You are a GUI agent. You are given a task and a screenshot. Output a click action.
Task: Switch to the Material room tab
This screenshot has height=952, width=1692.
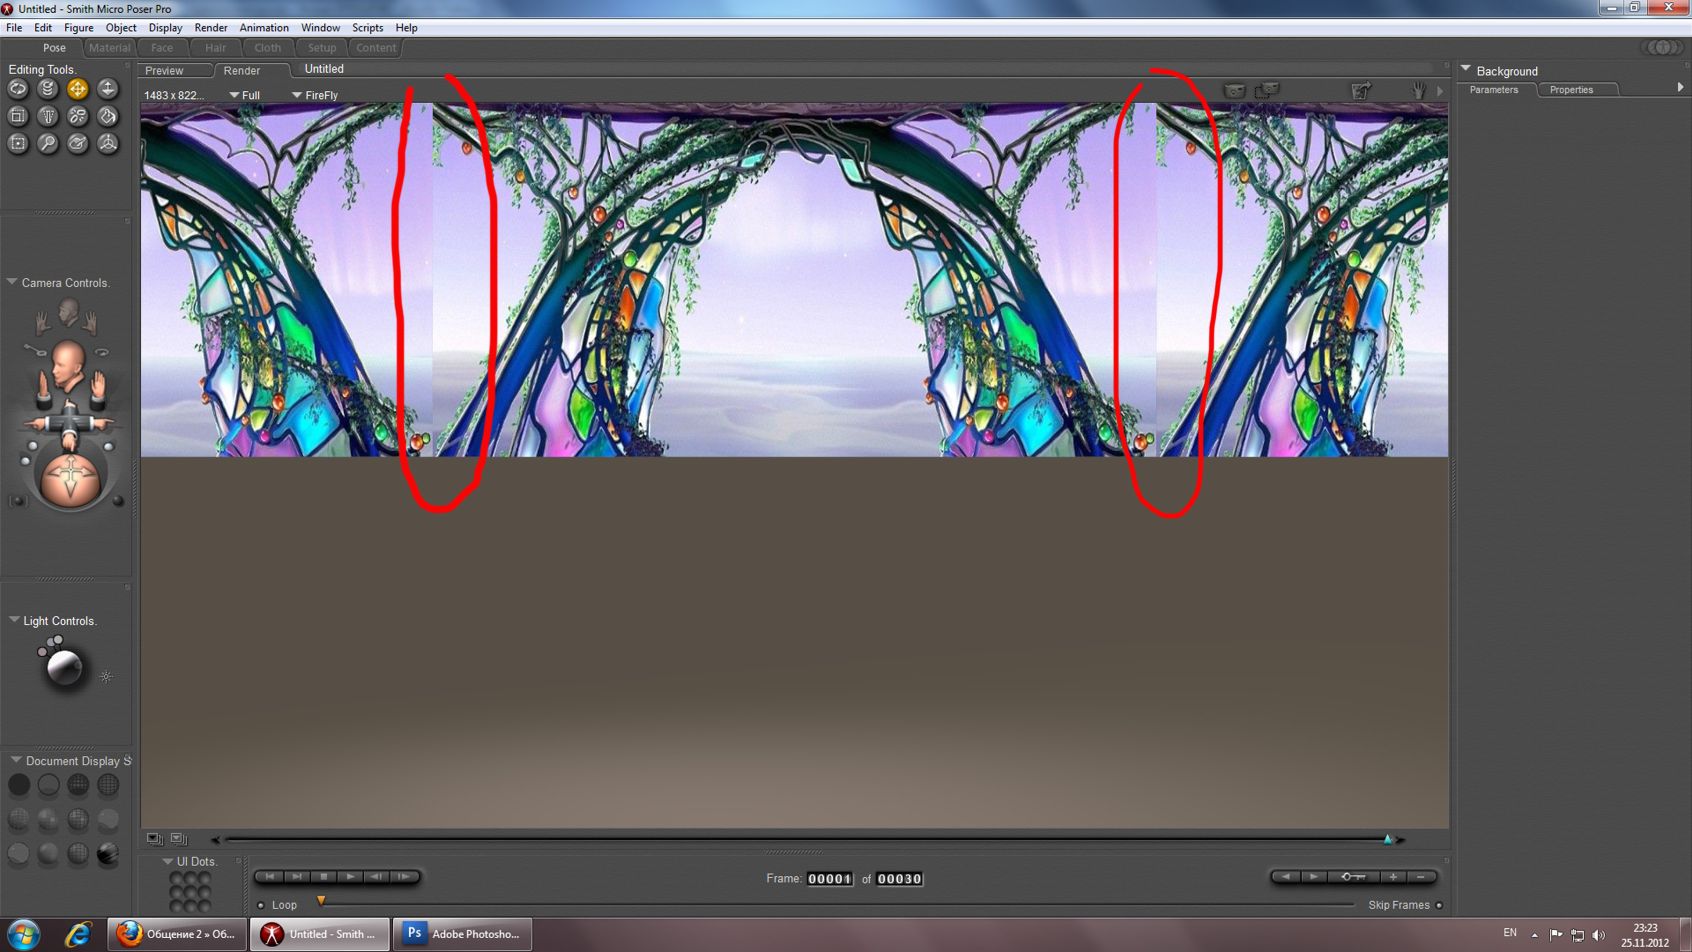(x=109, y=48)
